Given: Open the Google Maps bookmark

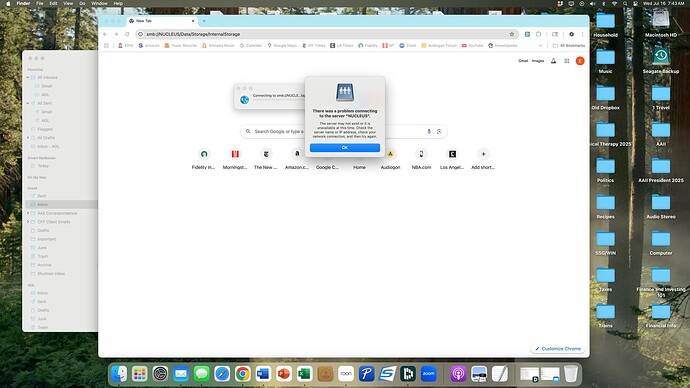Looking at the screenshot, I should pyautogui.click(x=282, y=45).
